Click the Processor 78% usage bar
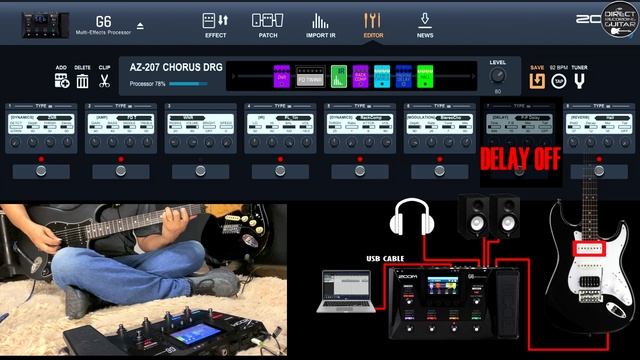640x360 pixels. (188, 84)
